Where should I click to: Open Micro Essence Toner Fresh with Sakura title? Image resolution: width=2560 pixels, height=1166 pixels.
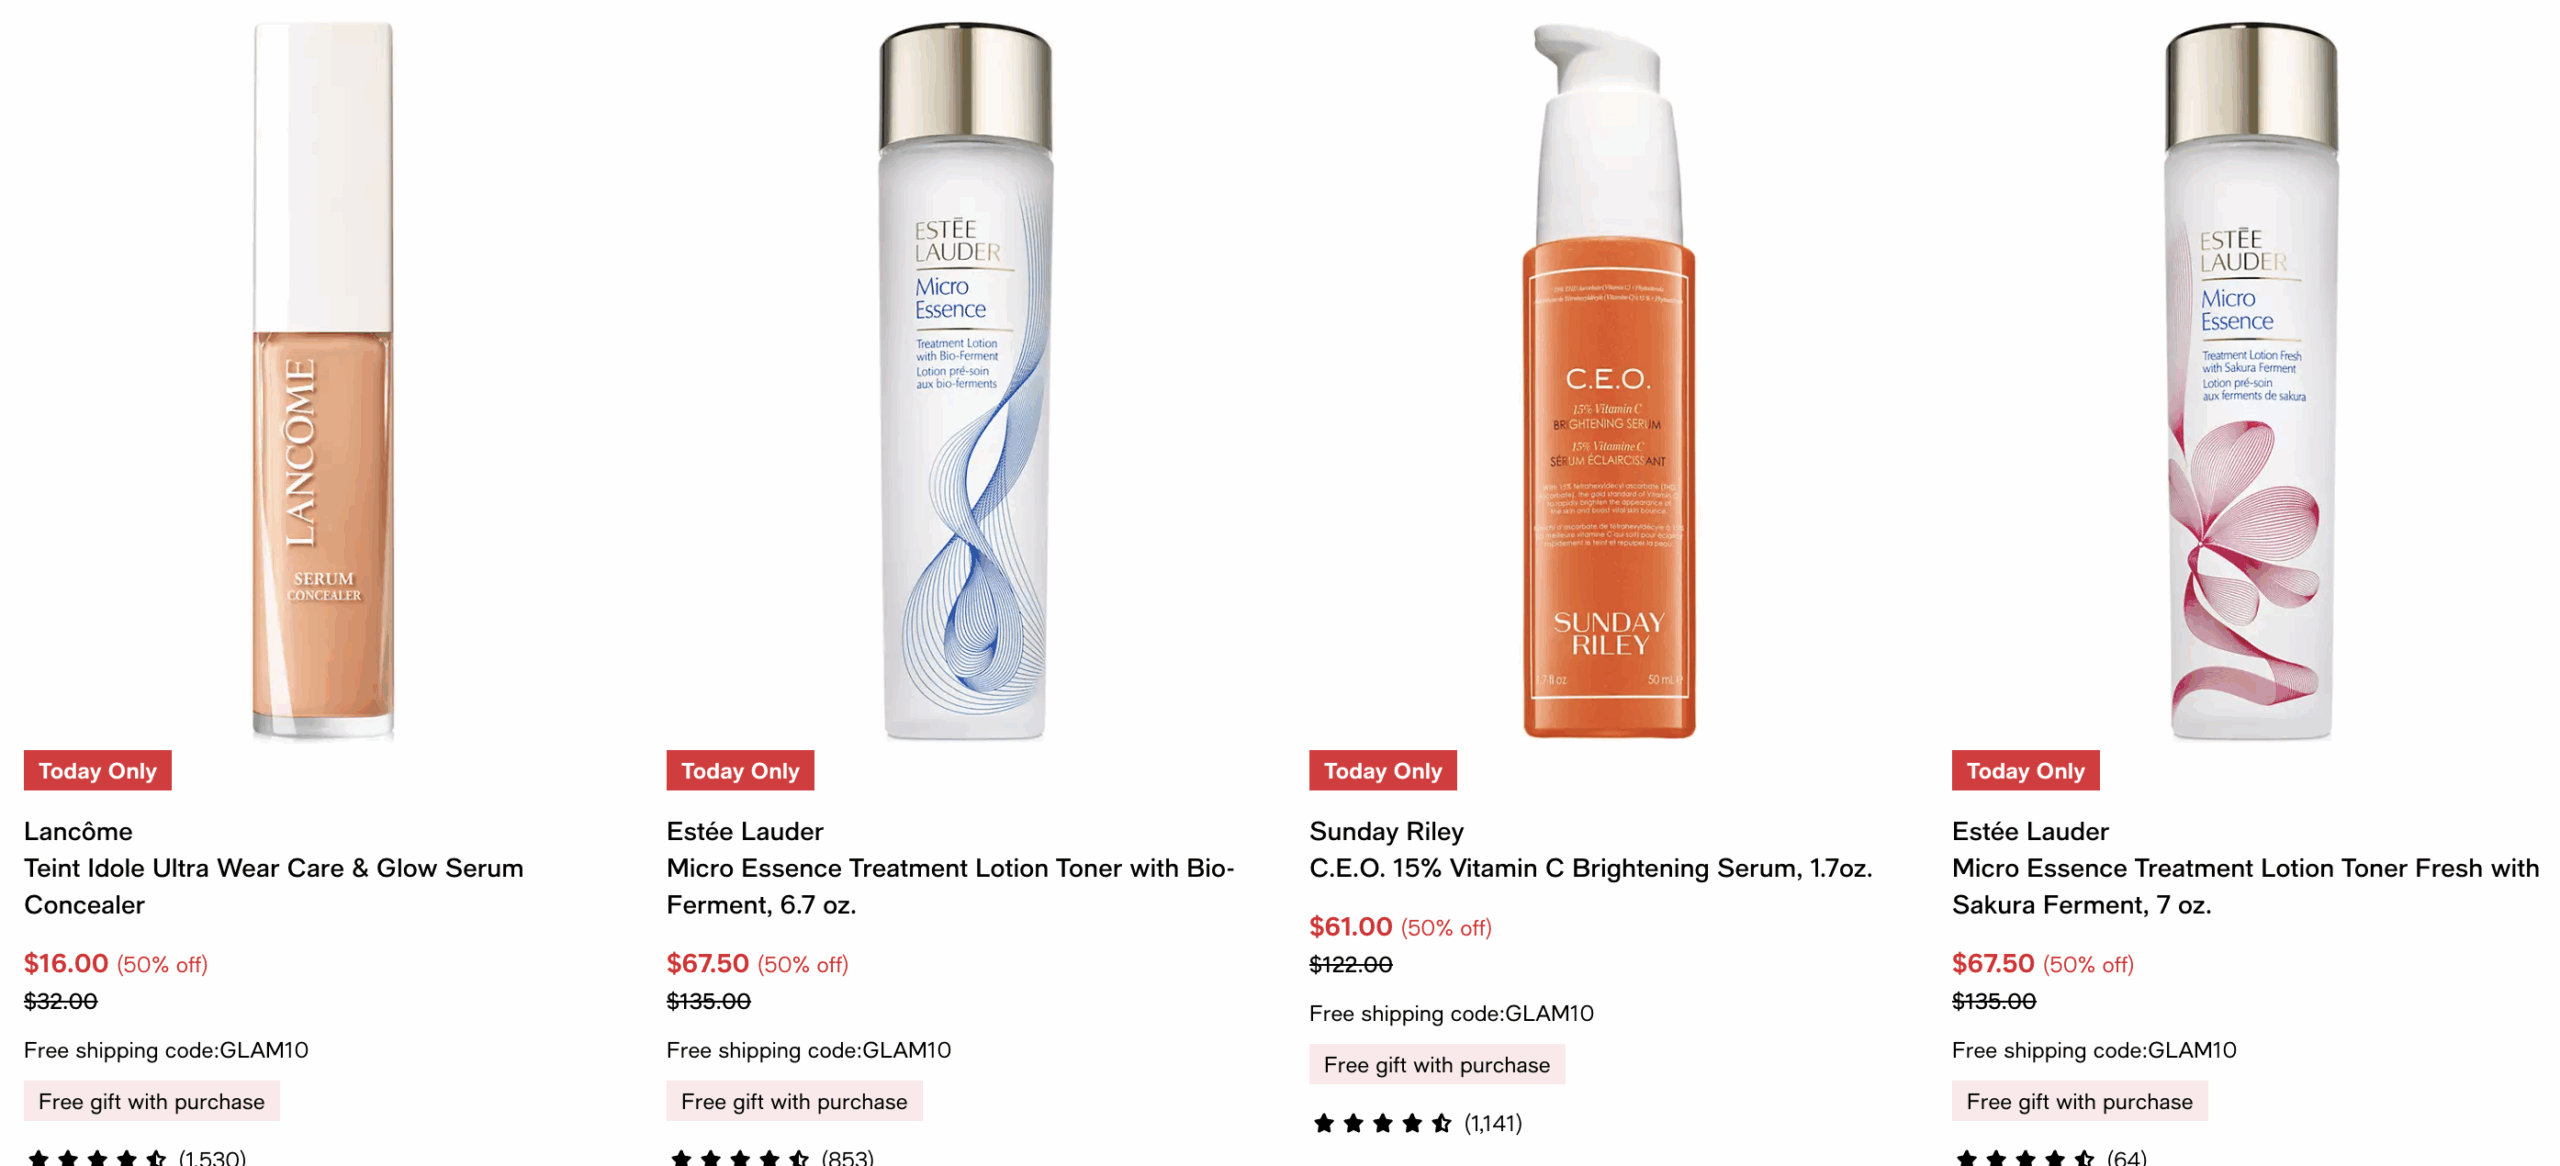pos(2245,886)
